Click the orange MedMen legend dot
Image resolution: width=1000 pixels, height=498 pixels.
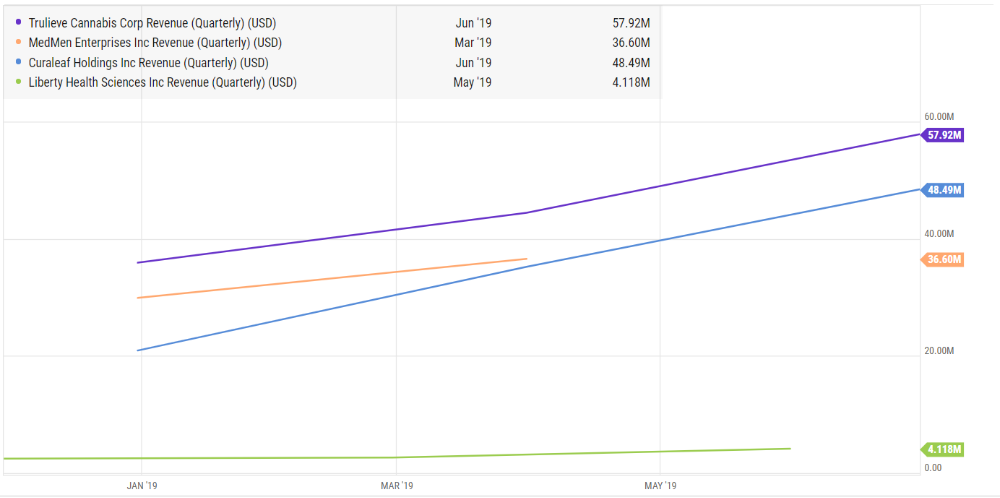pyautogui.click(x=18, y=43)
